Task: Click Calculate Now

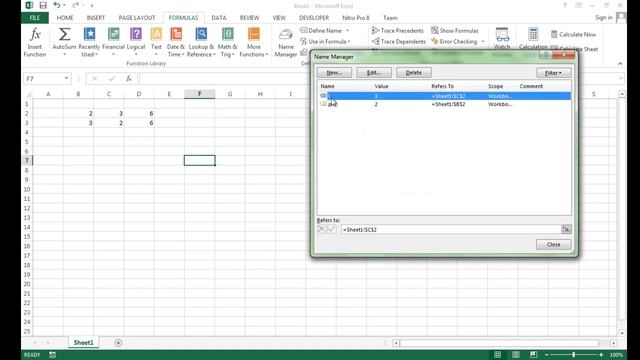Action: [x=573, y=35]
